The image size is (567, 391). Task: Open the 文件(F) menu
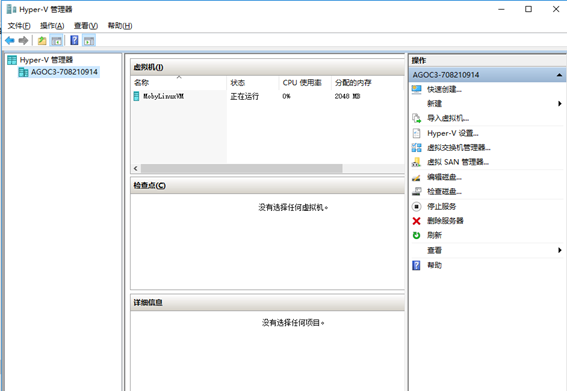point(19,26)
